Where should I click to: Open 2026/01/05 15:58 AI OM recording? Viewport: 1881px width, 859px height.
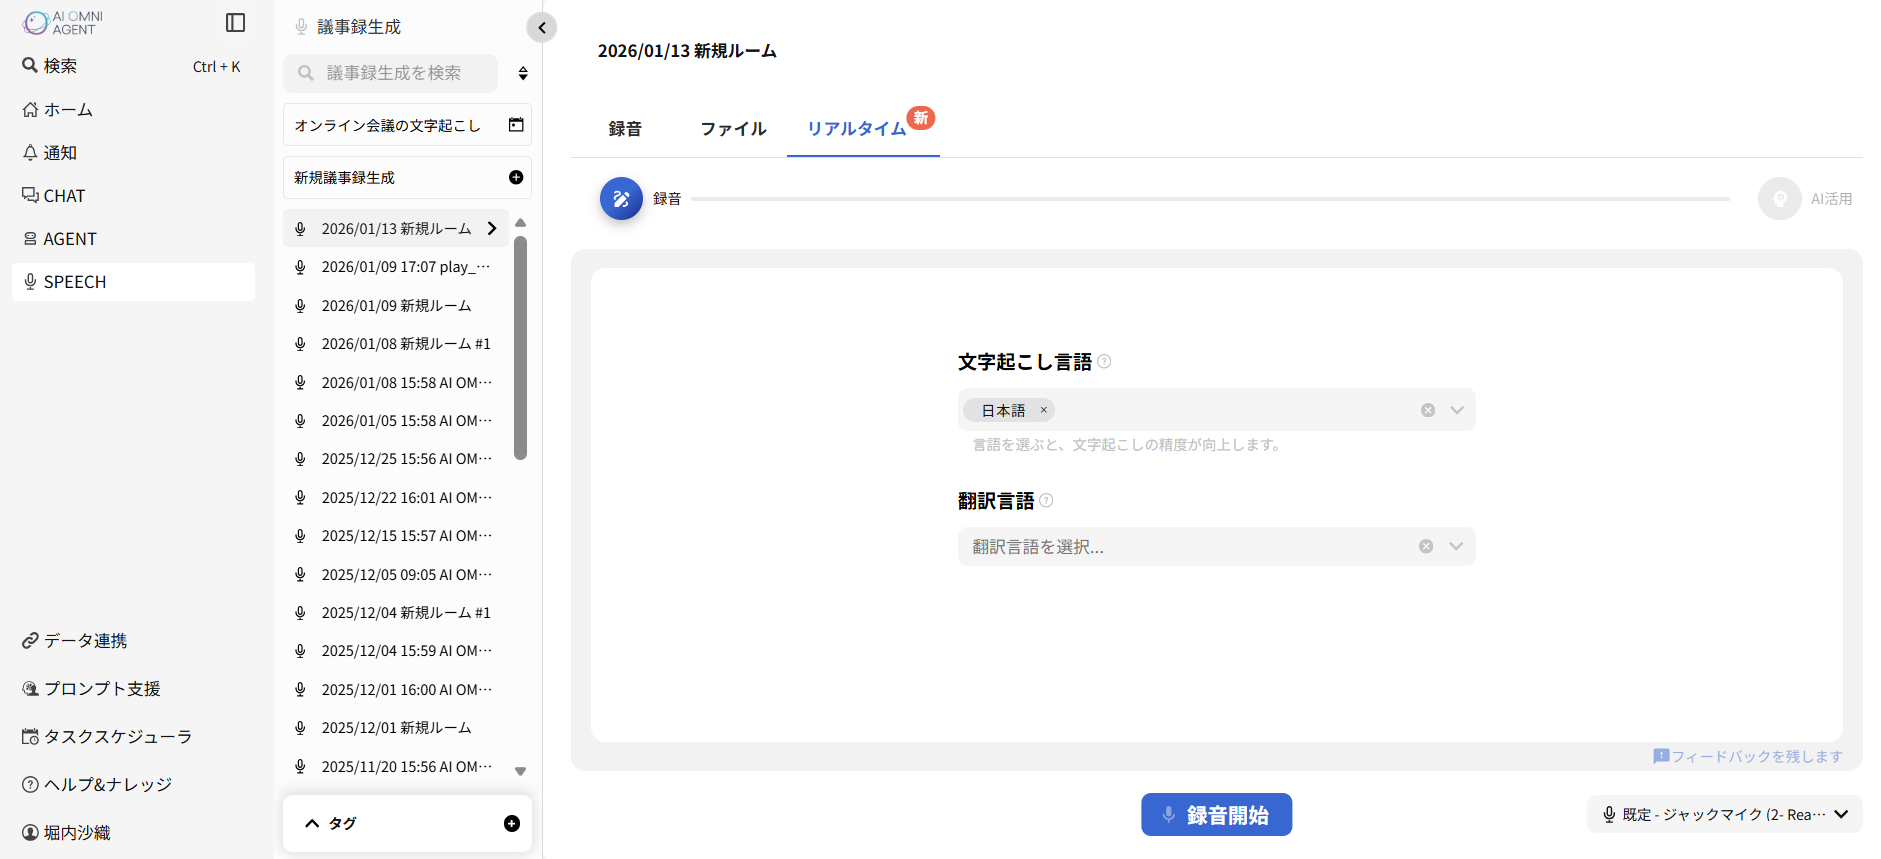[x=396, y=420]
